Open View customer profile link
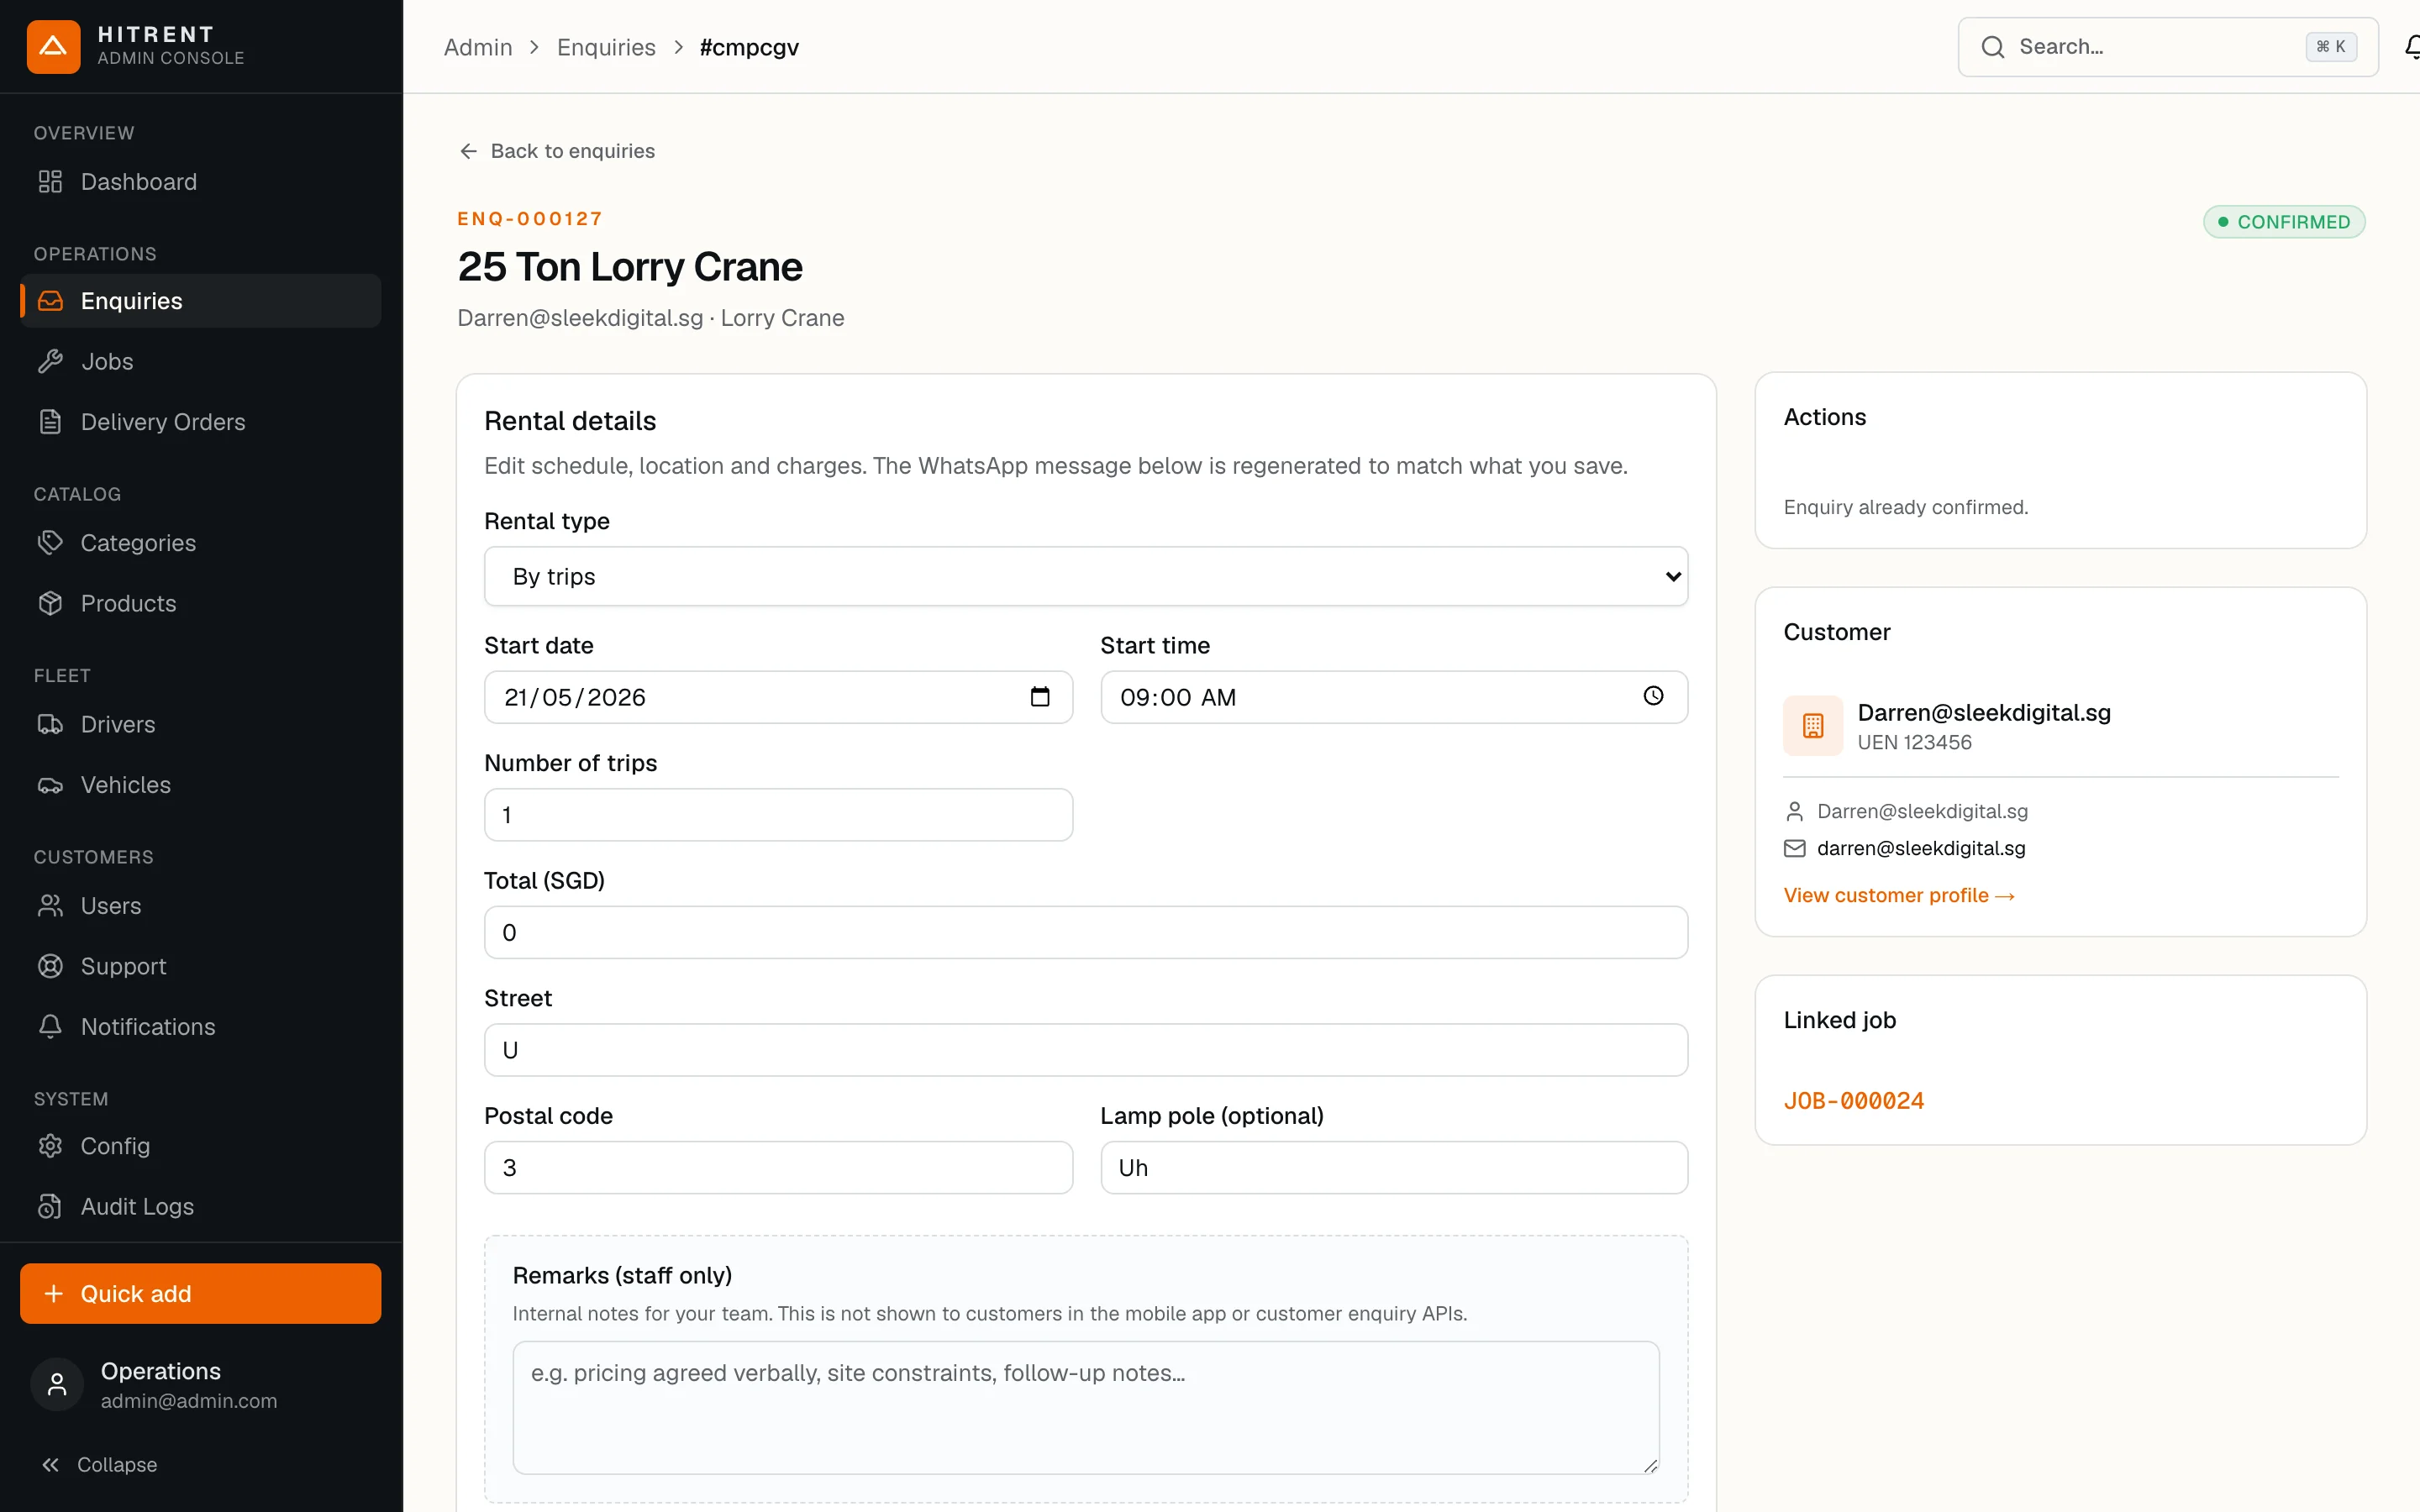The image size is (2420, 1512). point(1899,895)
